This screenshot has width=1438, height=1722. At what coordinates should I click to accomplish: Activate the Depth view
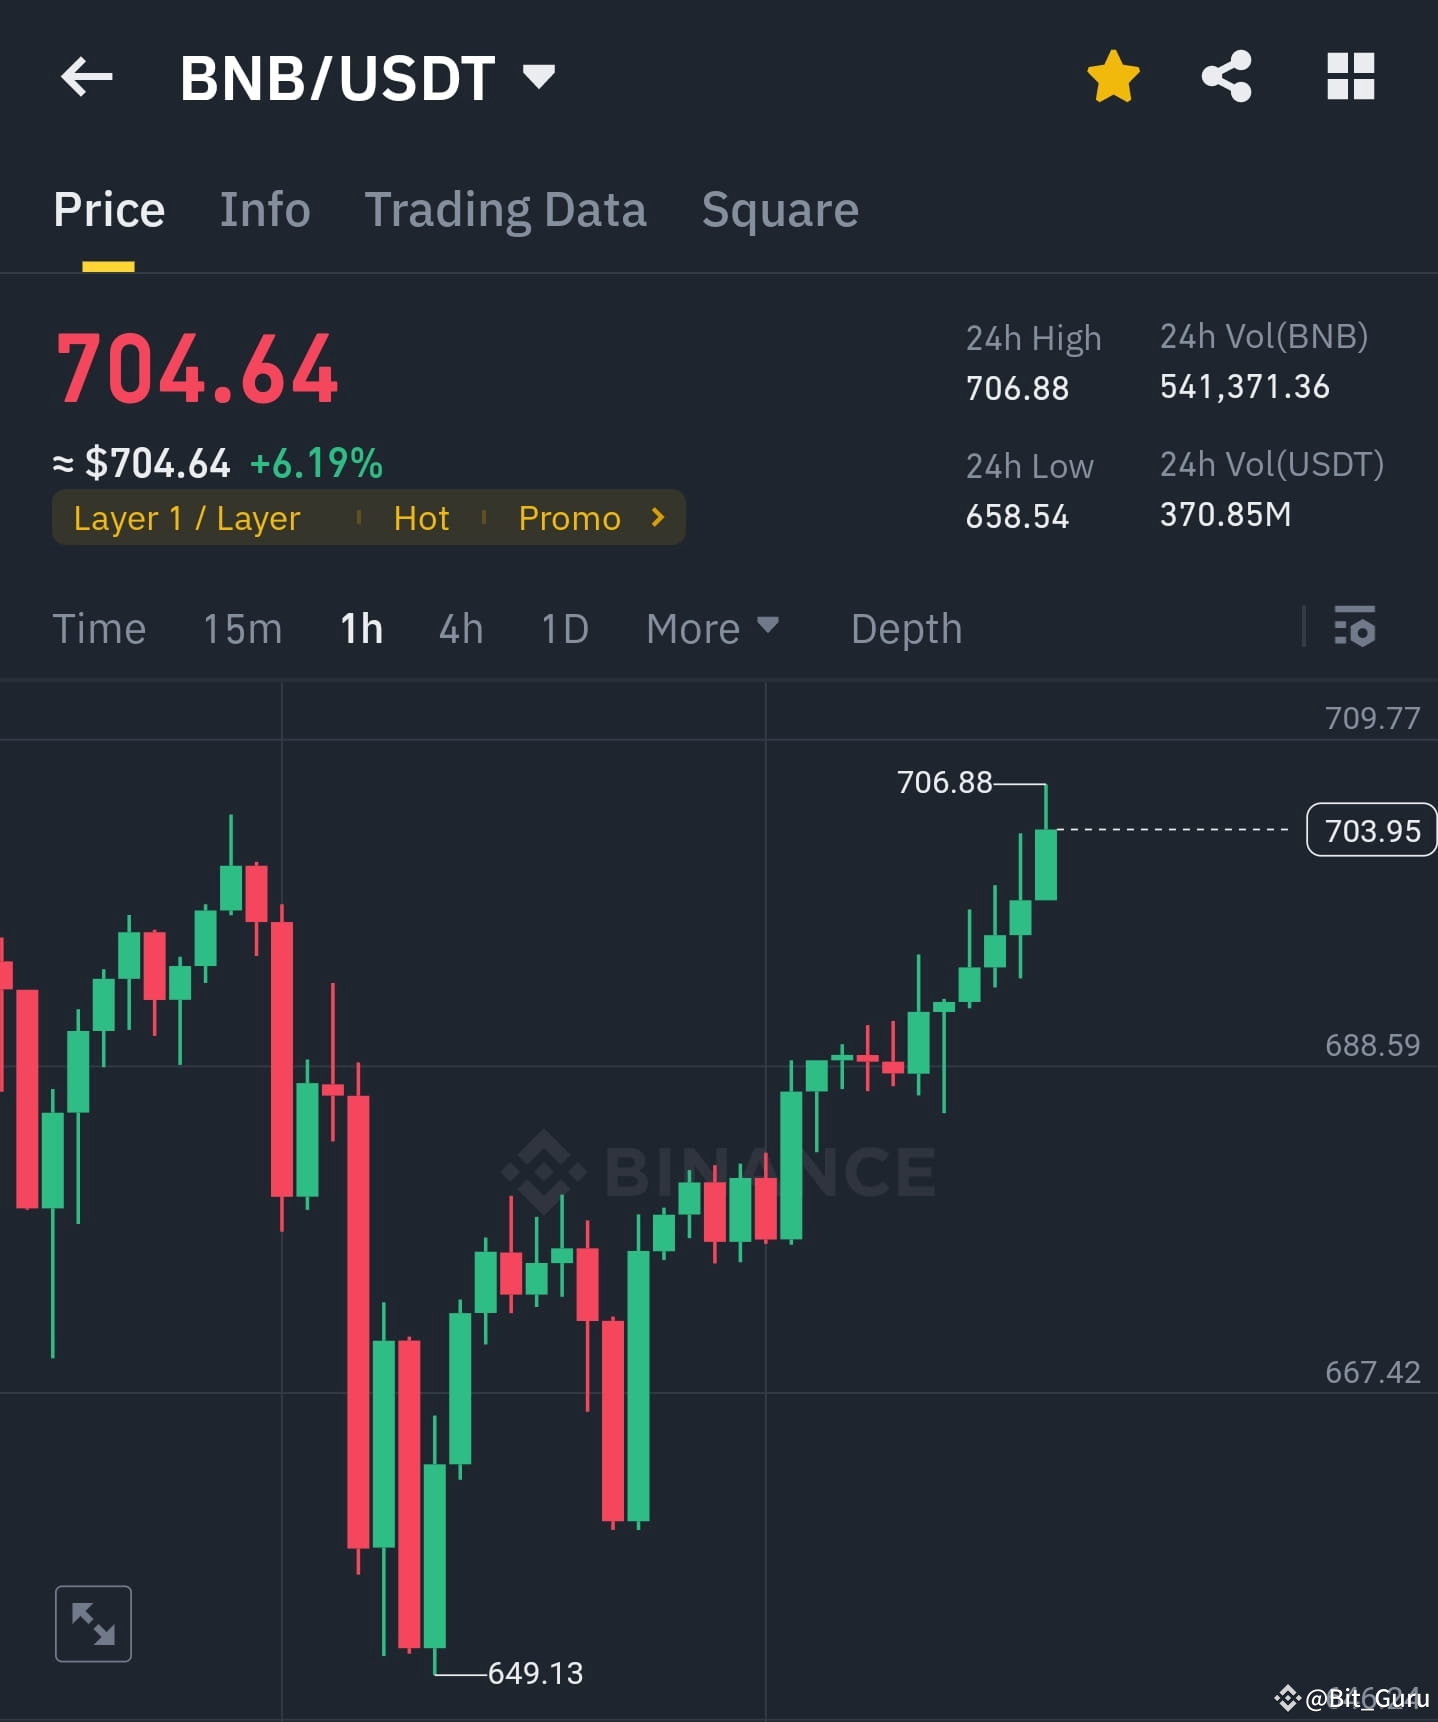905,628
